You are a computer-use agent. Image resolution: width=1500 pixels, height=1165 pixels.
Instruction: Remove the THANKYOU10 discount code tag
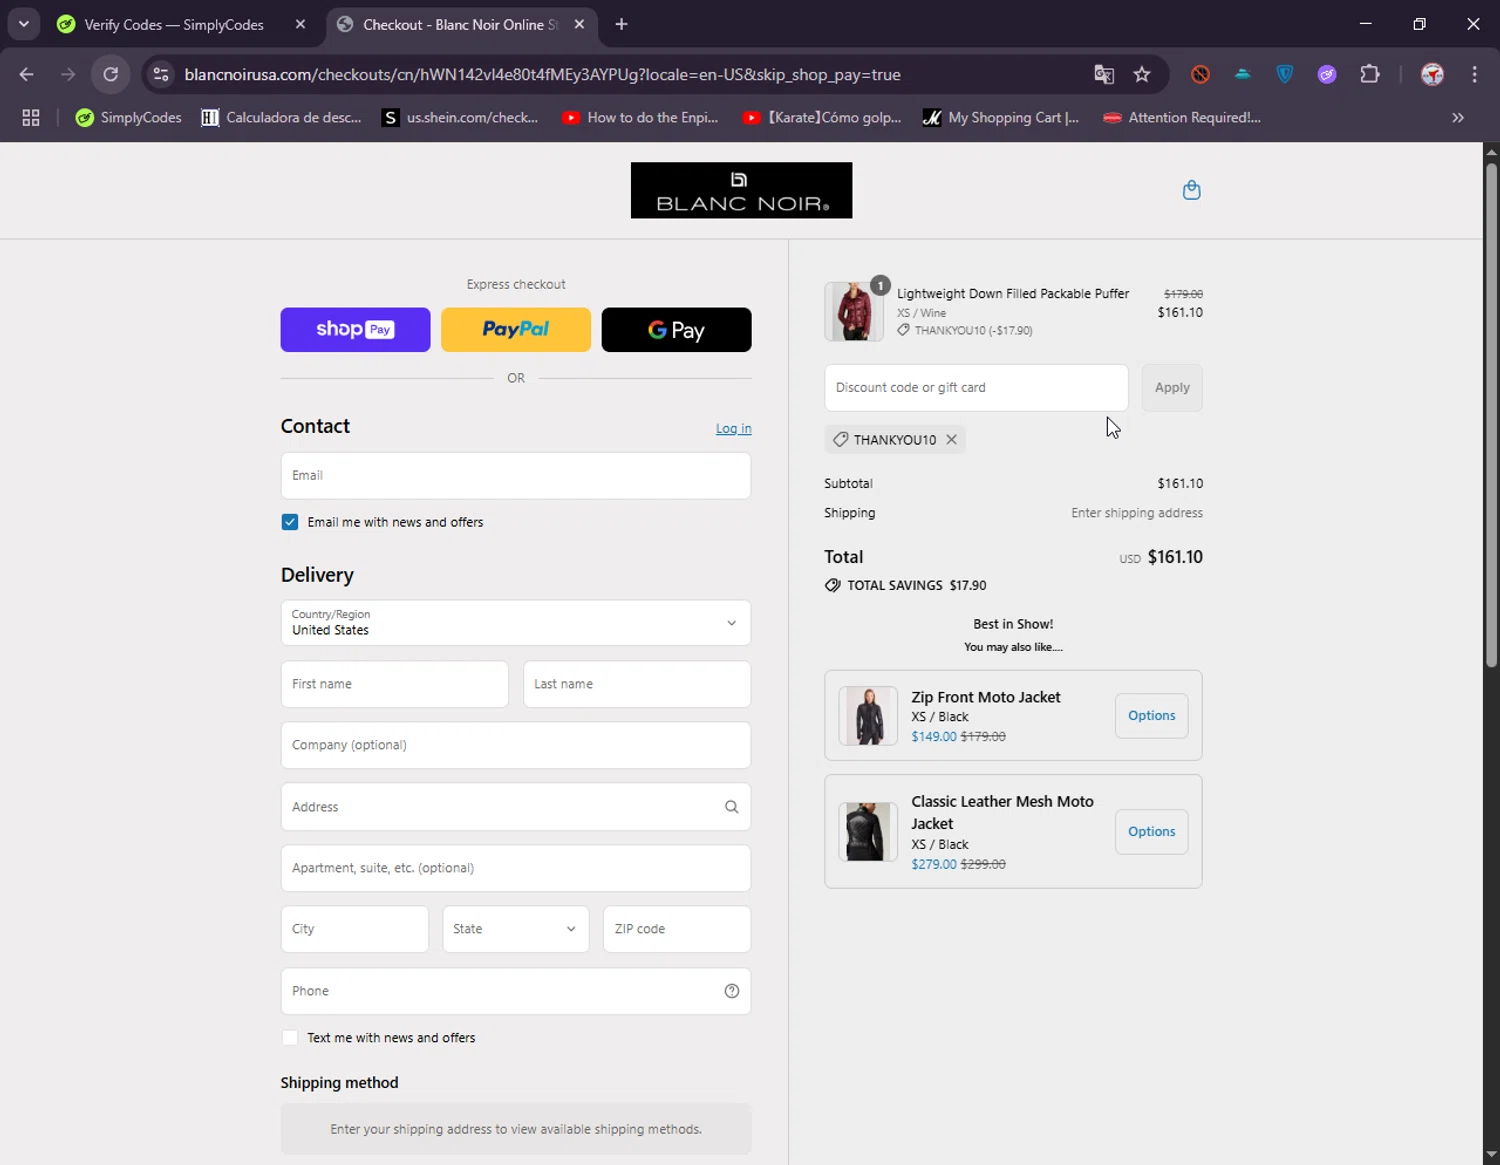(951, 439)
